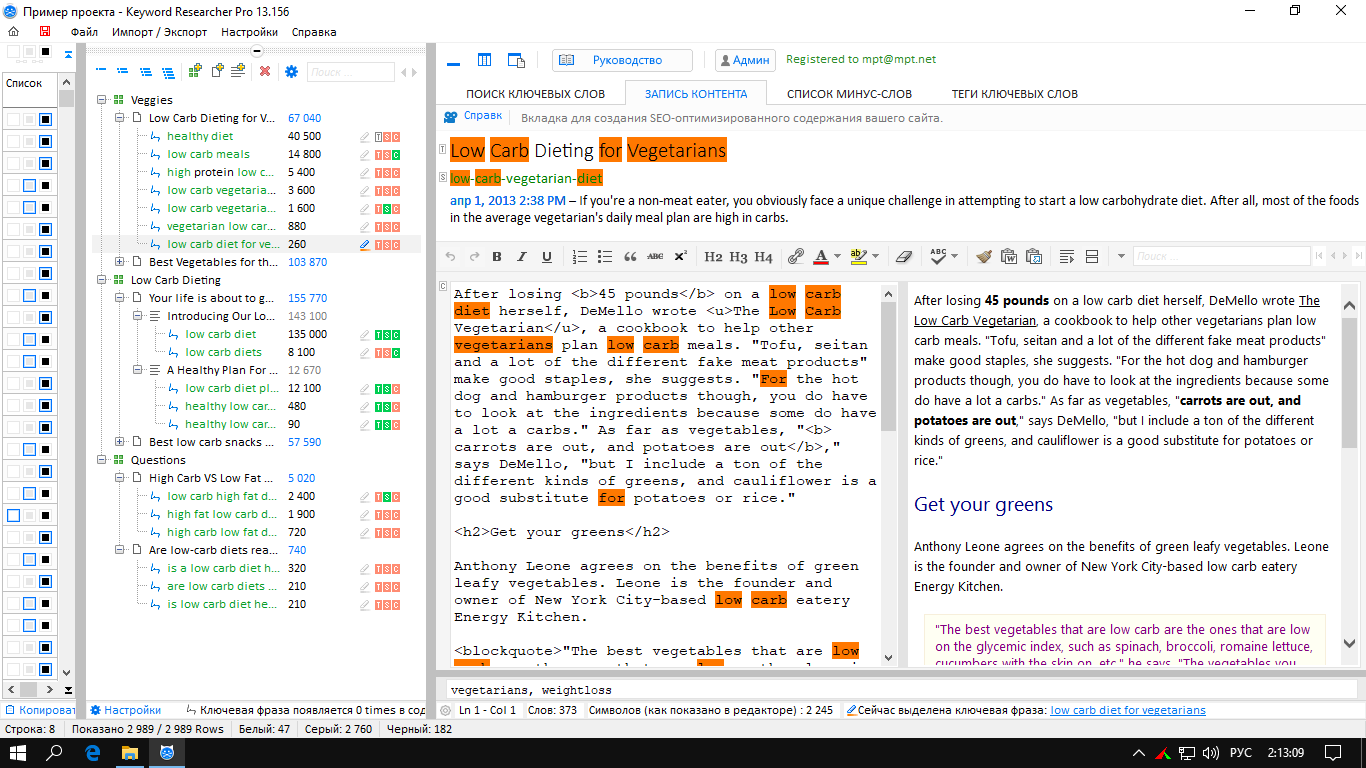Open the Файл menu
This screenshot has width=1366, height=768.
[84, 32]
